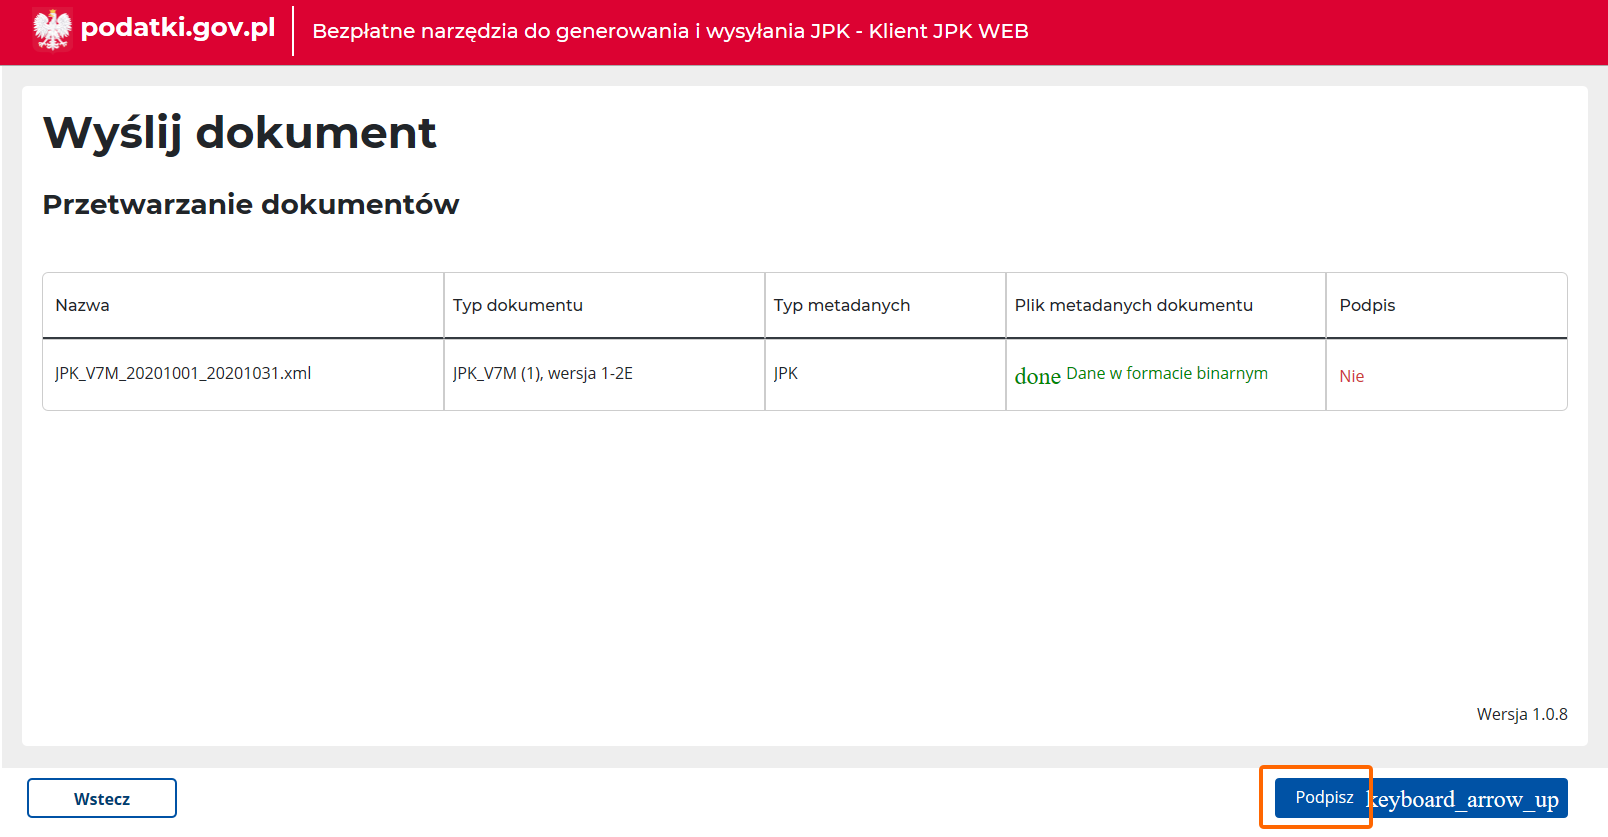Click the 'JPK' metadata type cell

tap(786, 373)
